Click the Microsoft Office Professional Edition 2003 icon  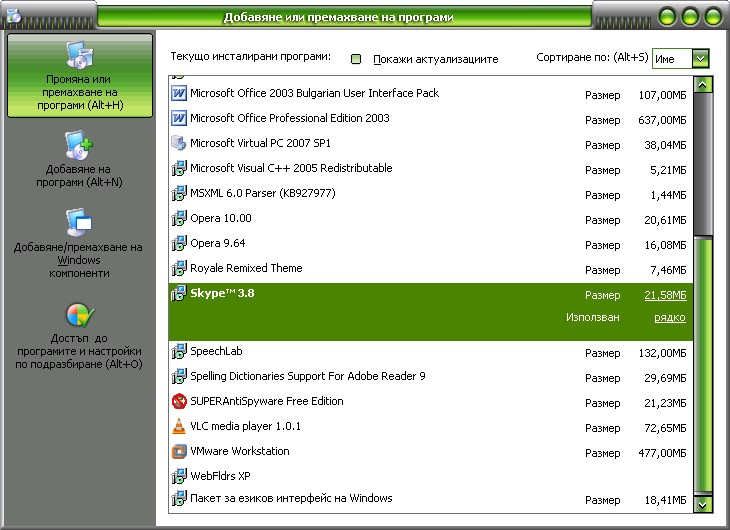click(179, 118)
